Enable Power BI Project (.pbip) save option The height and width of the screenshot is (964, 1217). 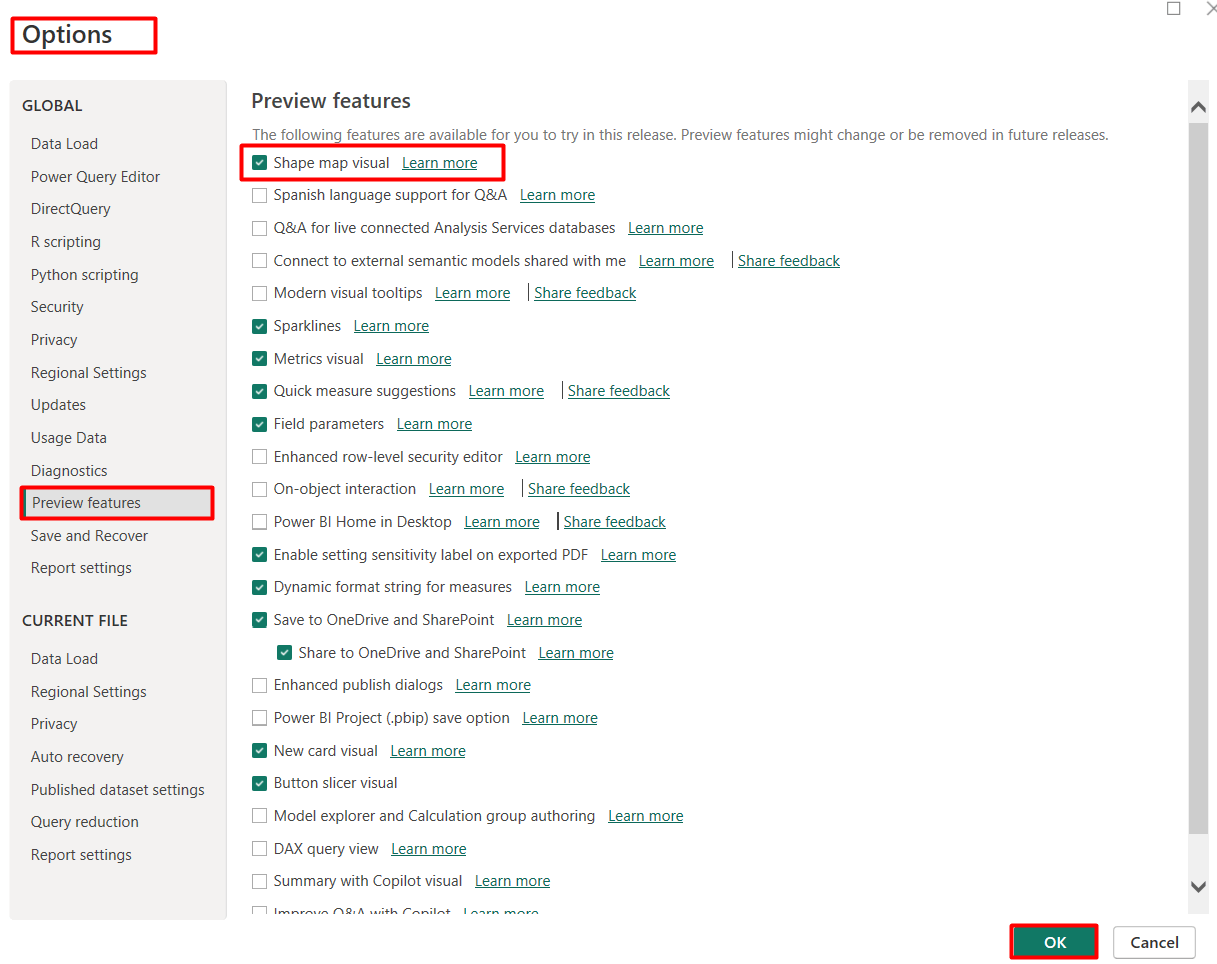259,717
